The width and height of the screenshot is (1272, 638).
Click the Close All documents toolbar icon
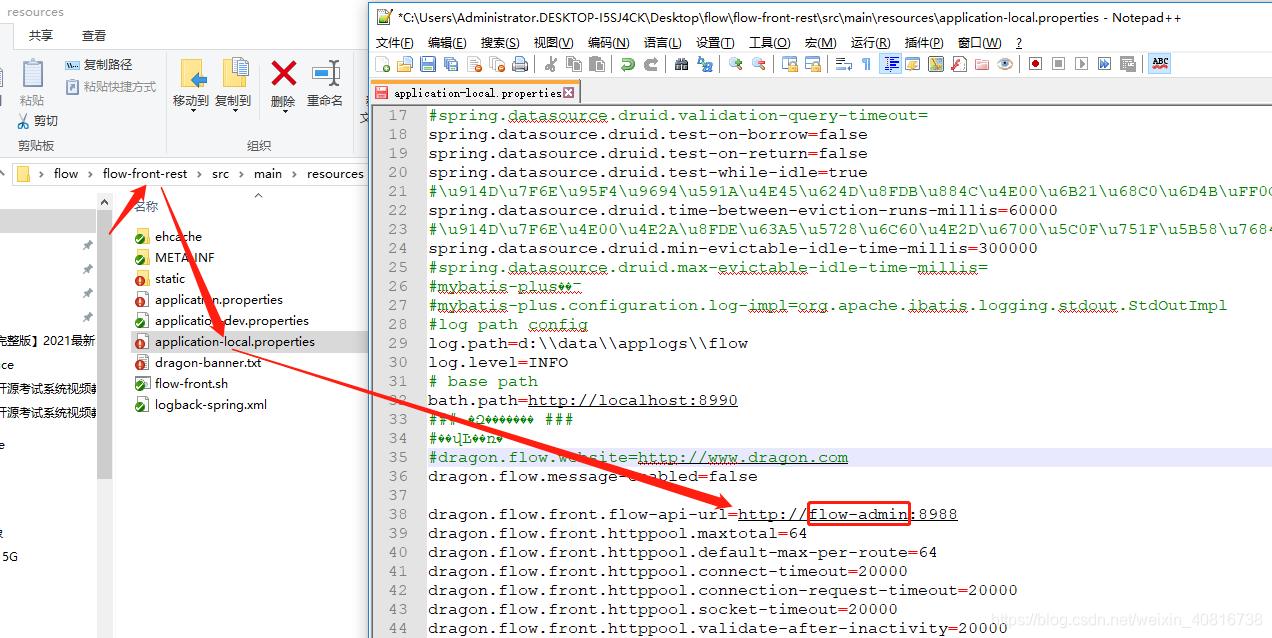click(x=497, y=64)
